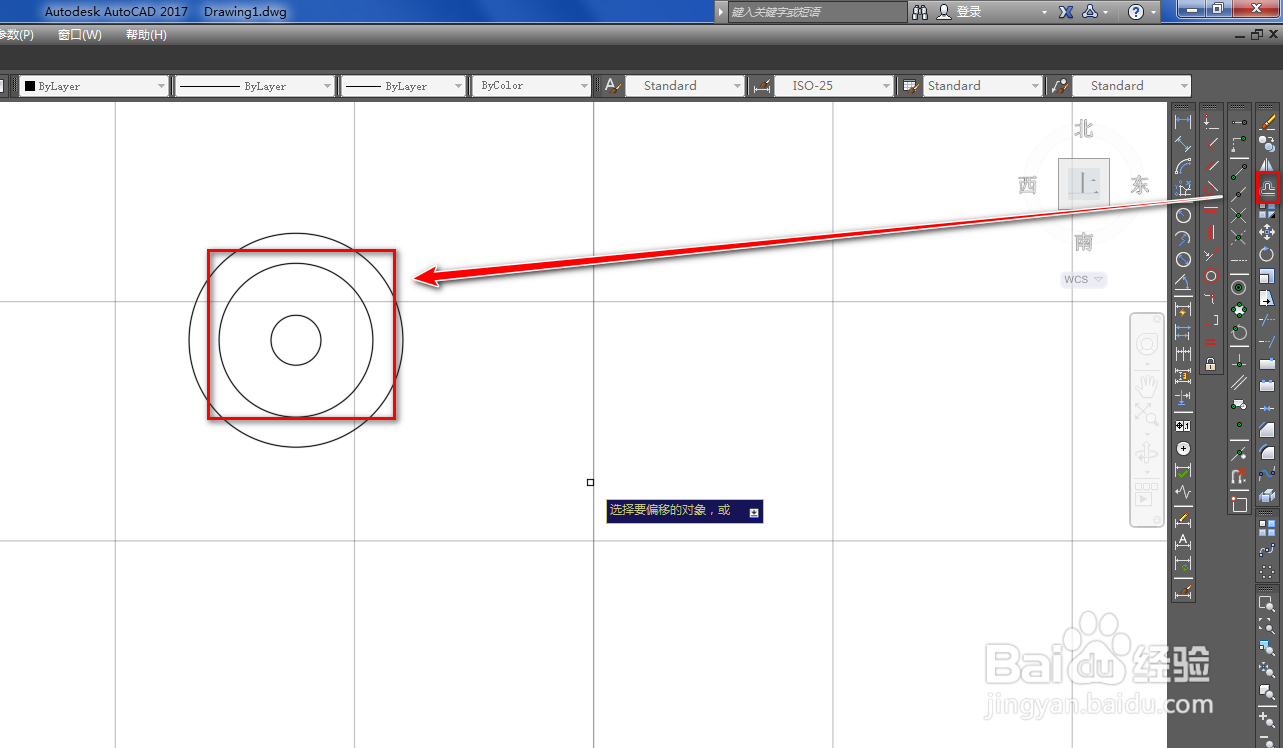This screenshot has width=1283, height=748.
Task: Select the Scale tool
Action: tap(1267, 276)
